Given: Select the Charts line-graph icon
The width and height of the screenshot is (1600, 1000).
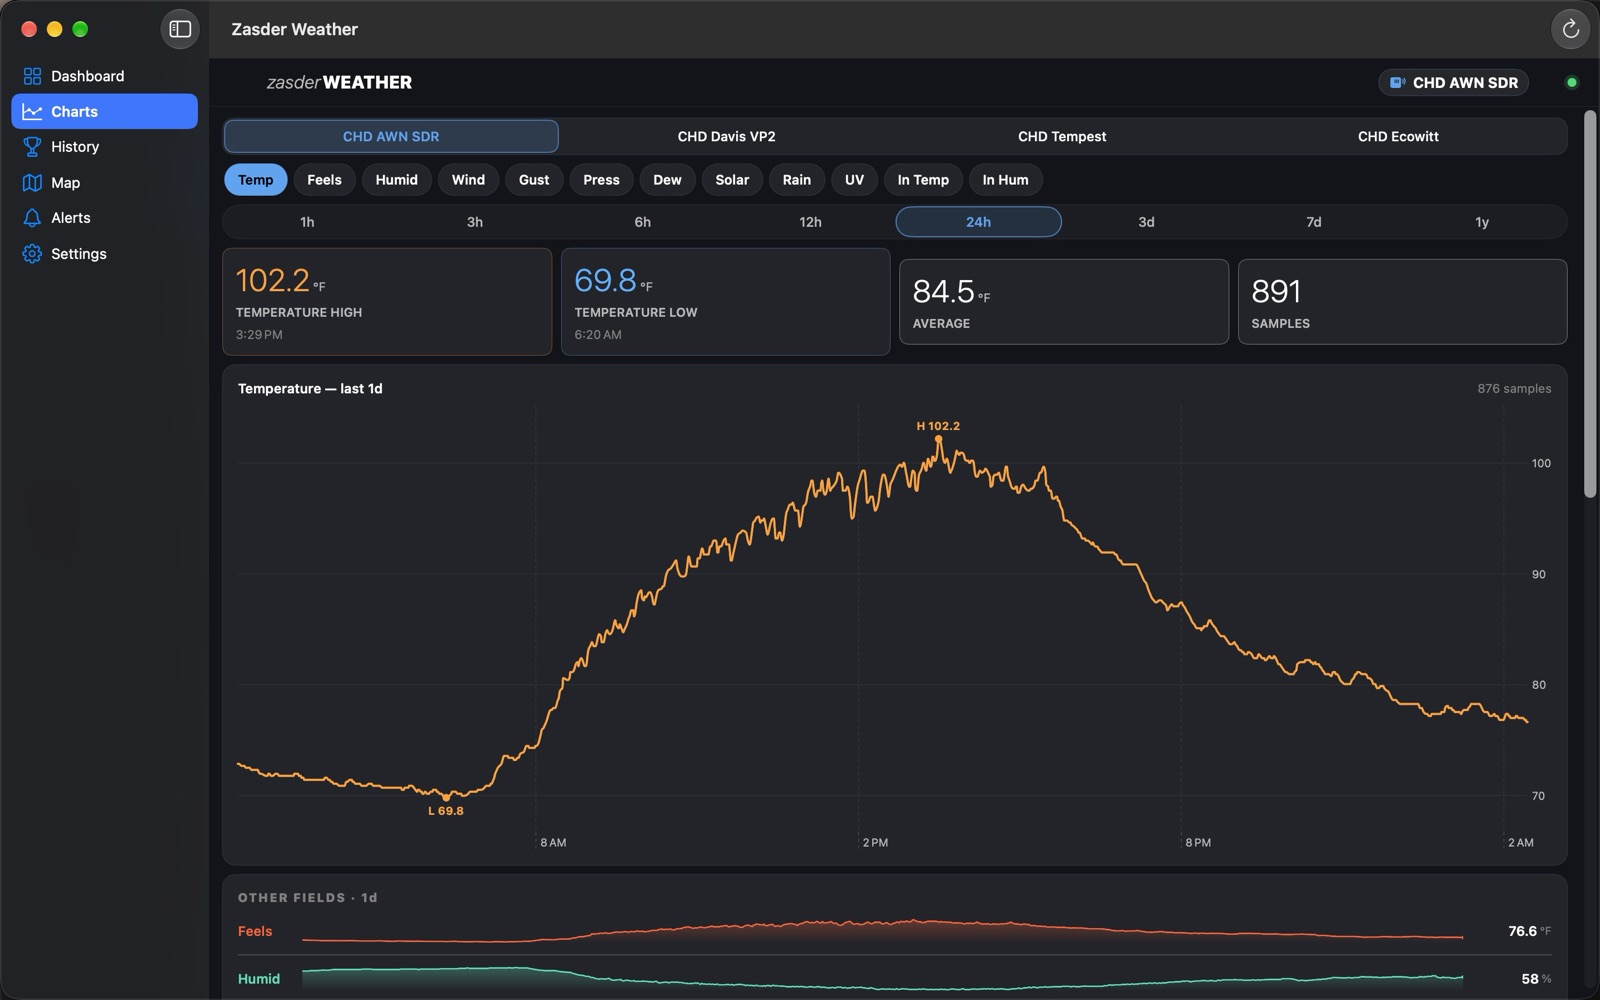Looking at the screenshot, I should click(32, 111).
